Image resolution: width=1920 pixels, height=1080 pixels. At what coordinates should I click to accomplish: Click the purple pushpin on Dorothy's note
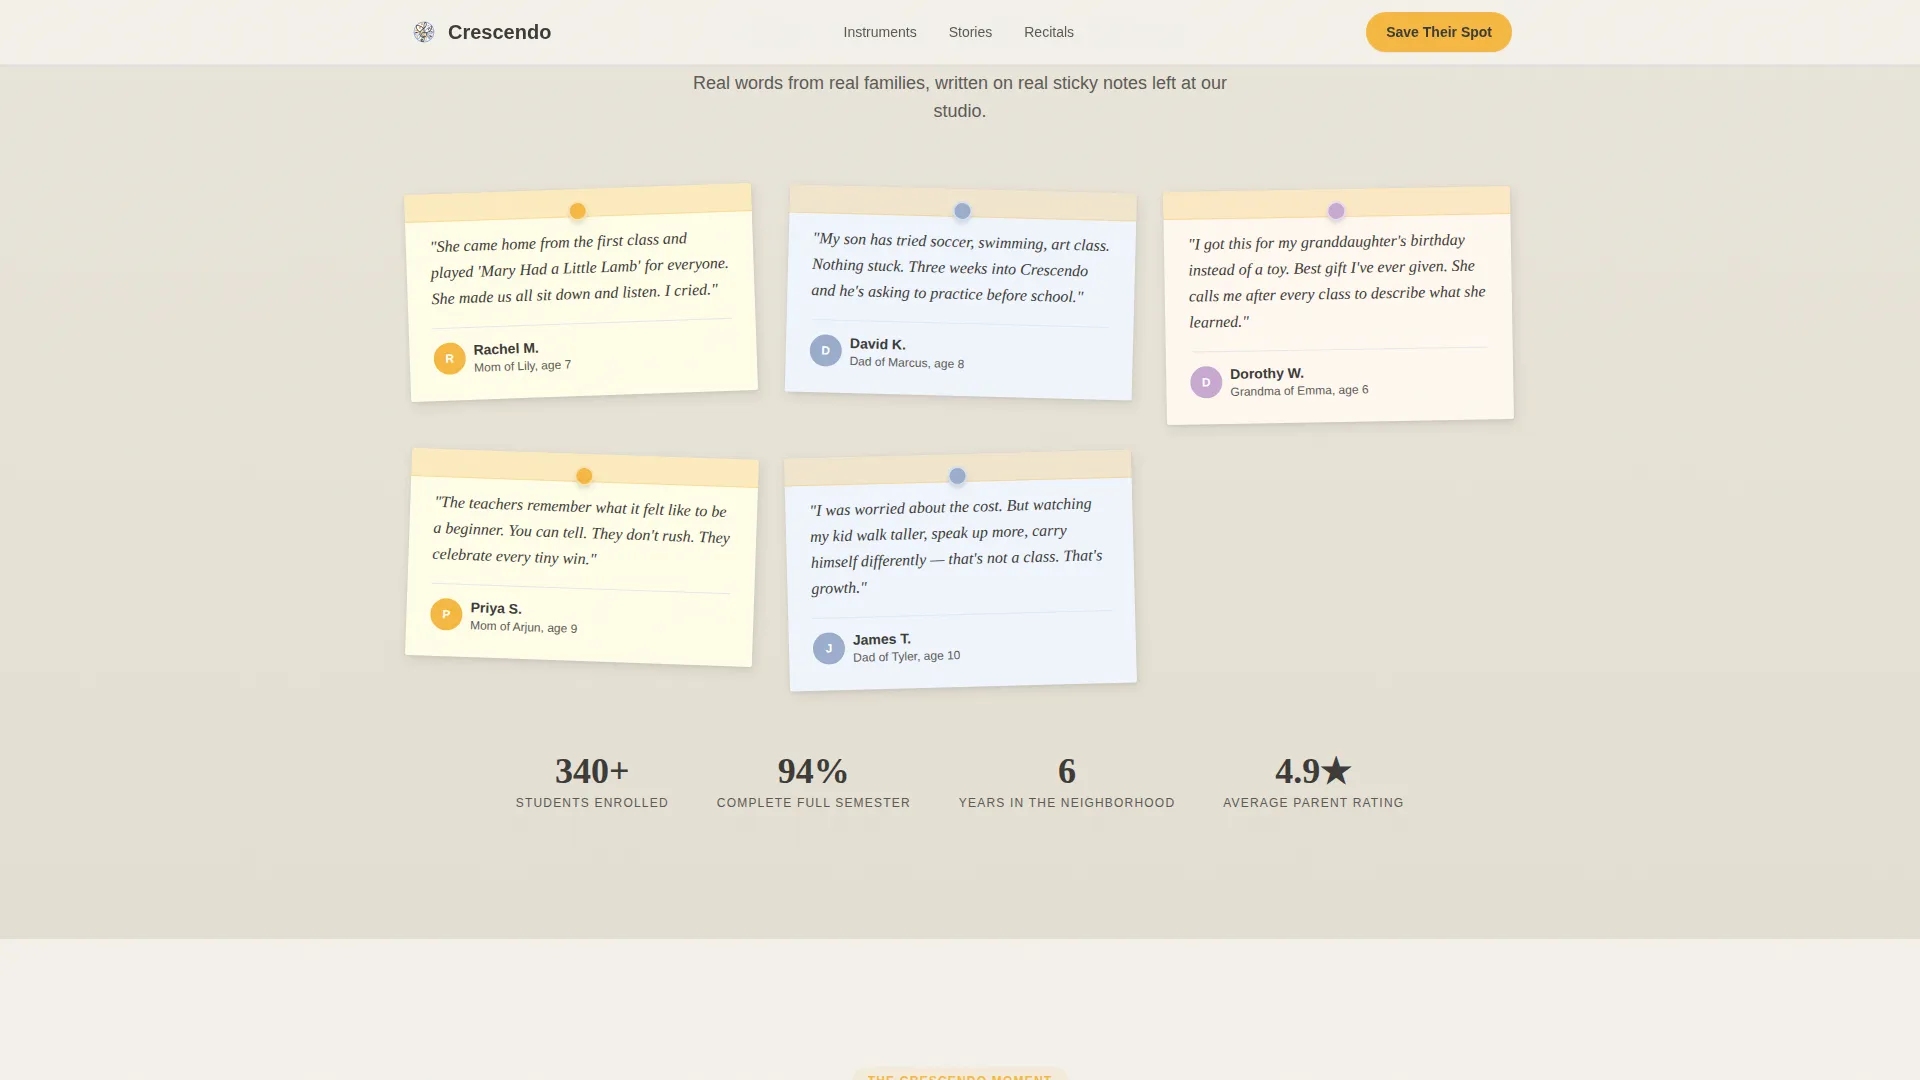click(1336, 211)
